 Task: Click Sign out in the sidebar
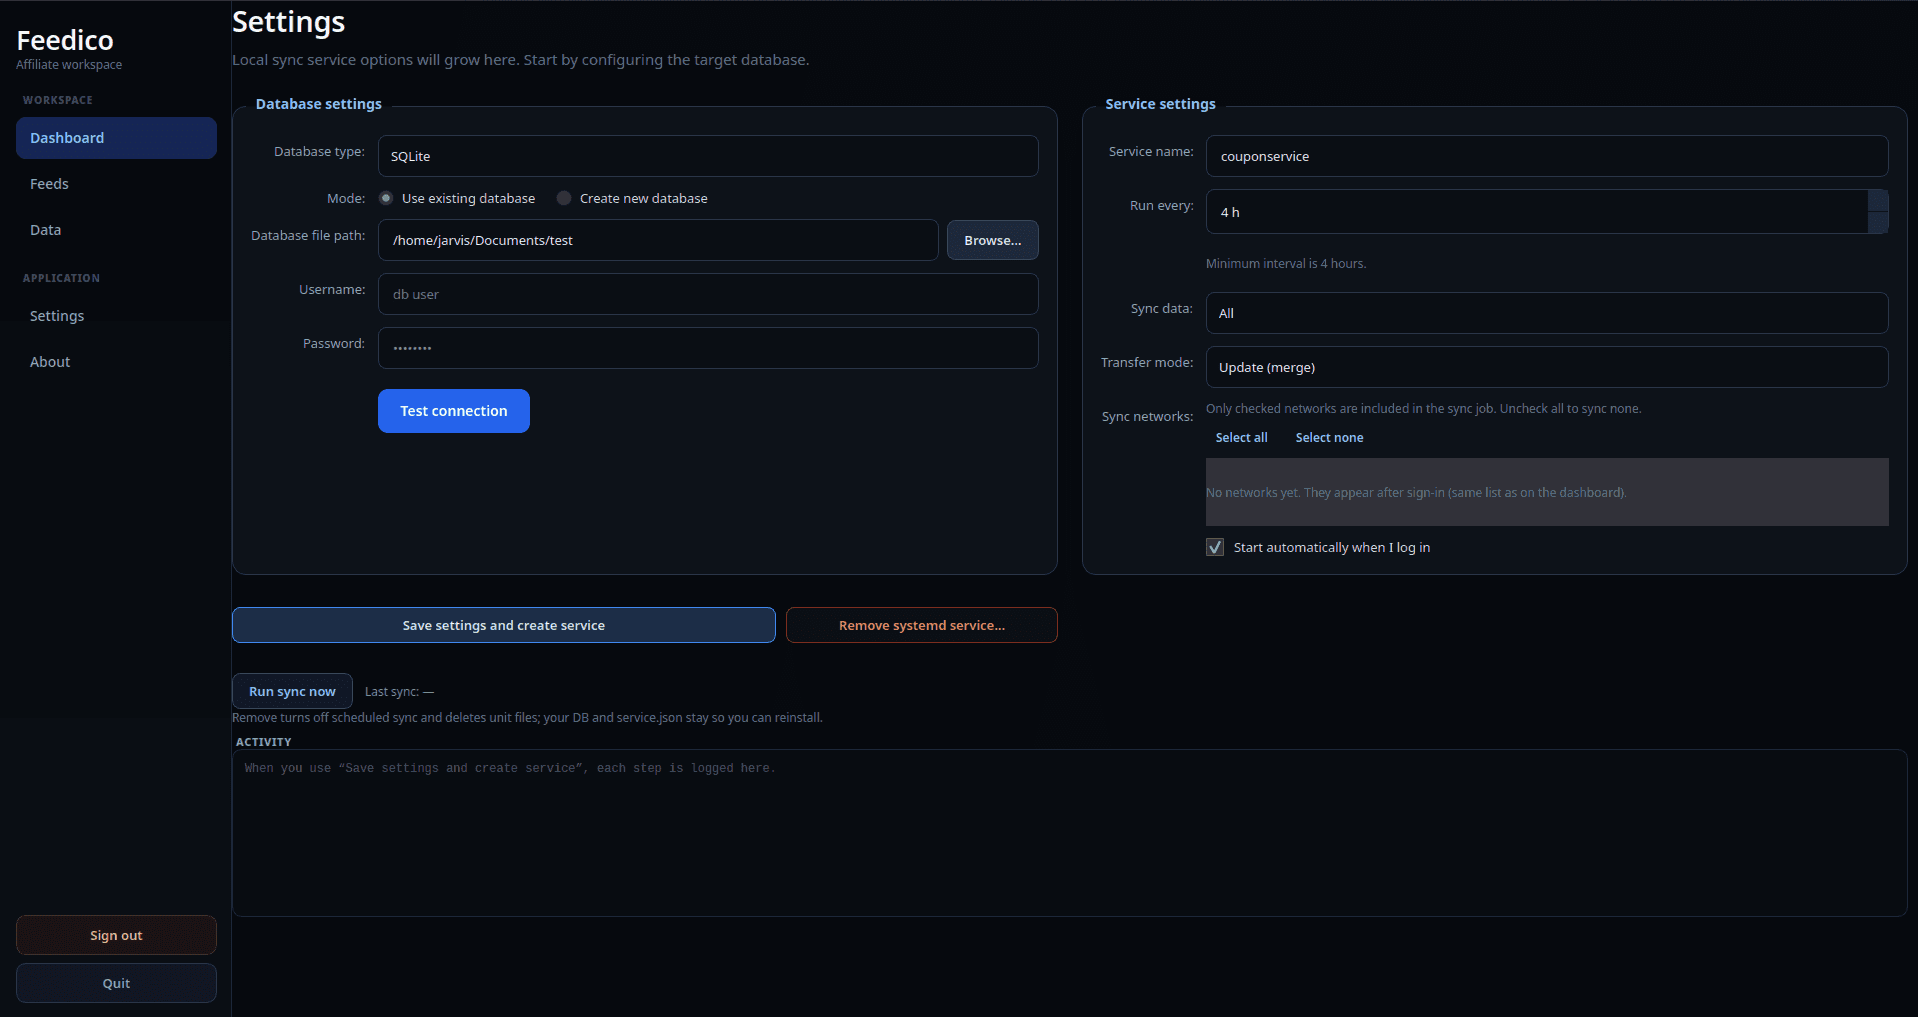pyautogui.click(x=116, y=935)
